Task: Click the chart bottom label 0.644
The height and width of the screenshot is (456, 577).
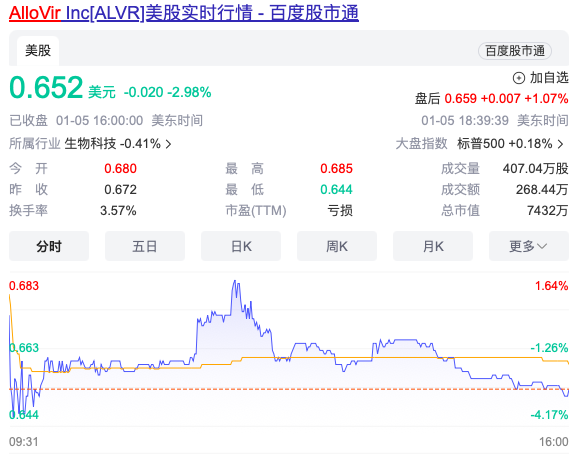Action: pos(24,415)
